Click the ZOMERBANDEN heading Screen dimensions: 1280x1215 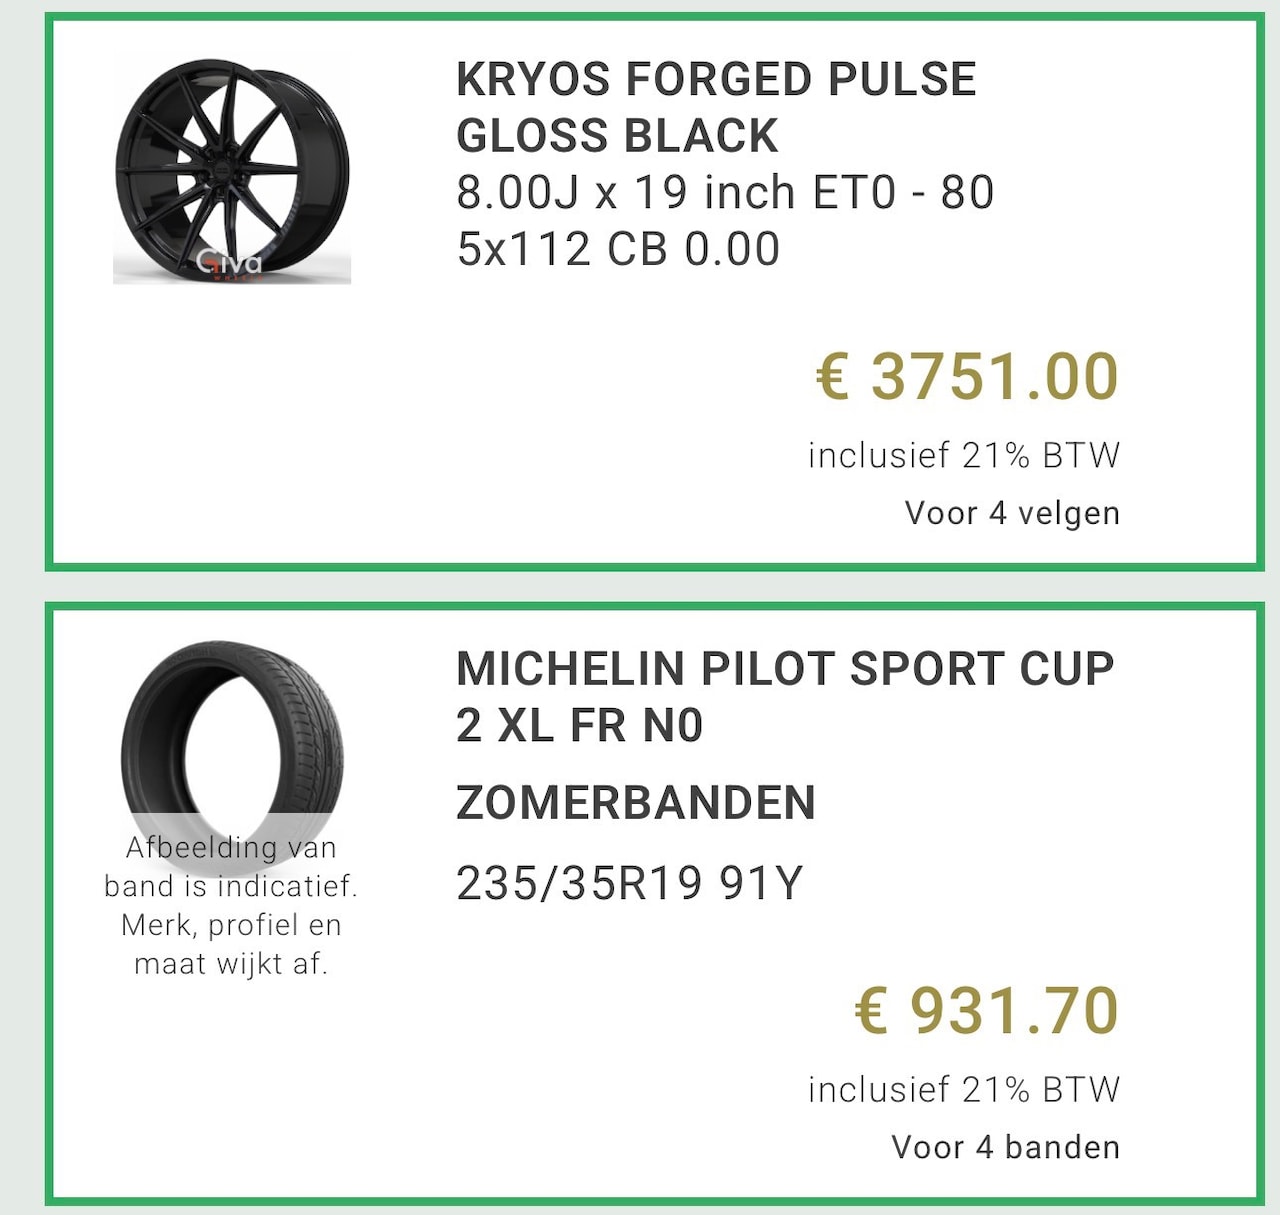[x=636, y=803]
